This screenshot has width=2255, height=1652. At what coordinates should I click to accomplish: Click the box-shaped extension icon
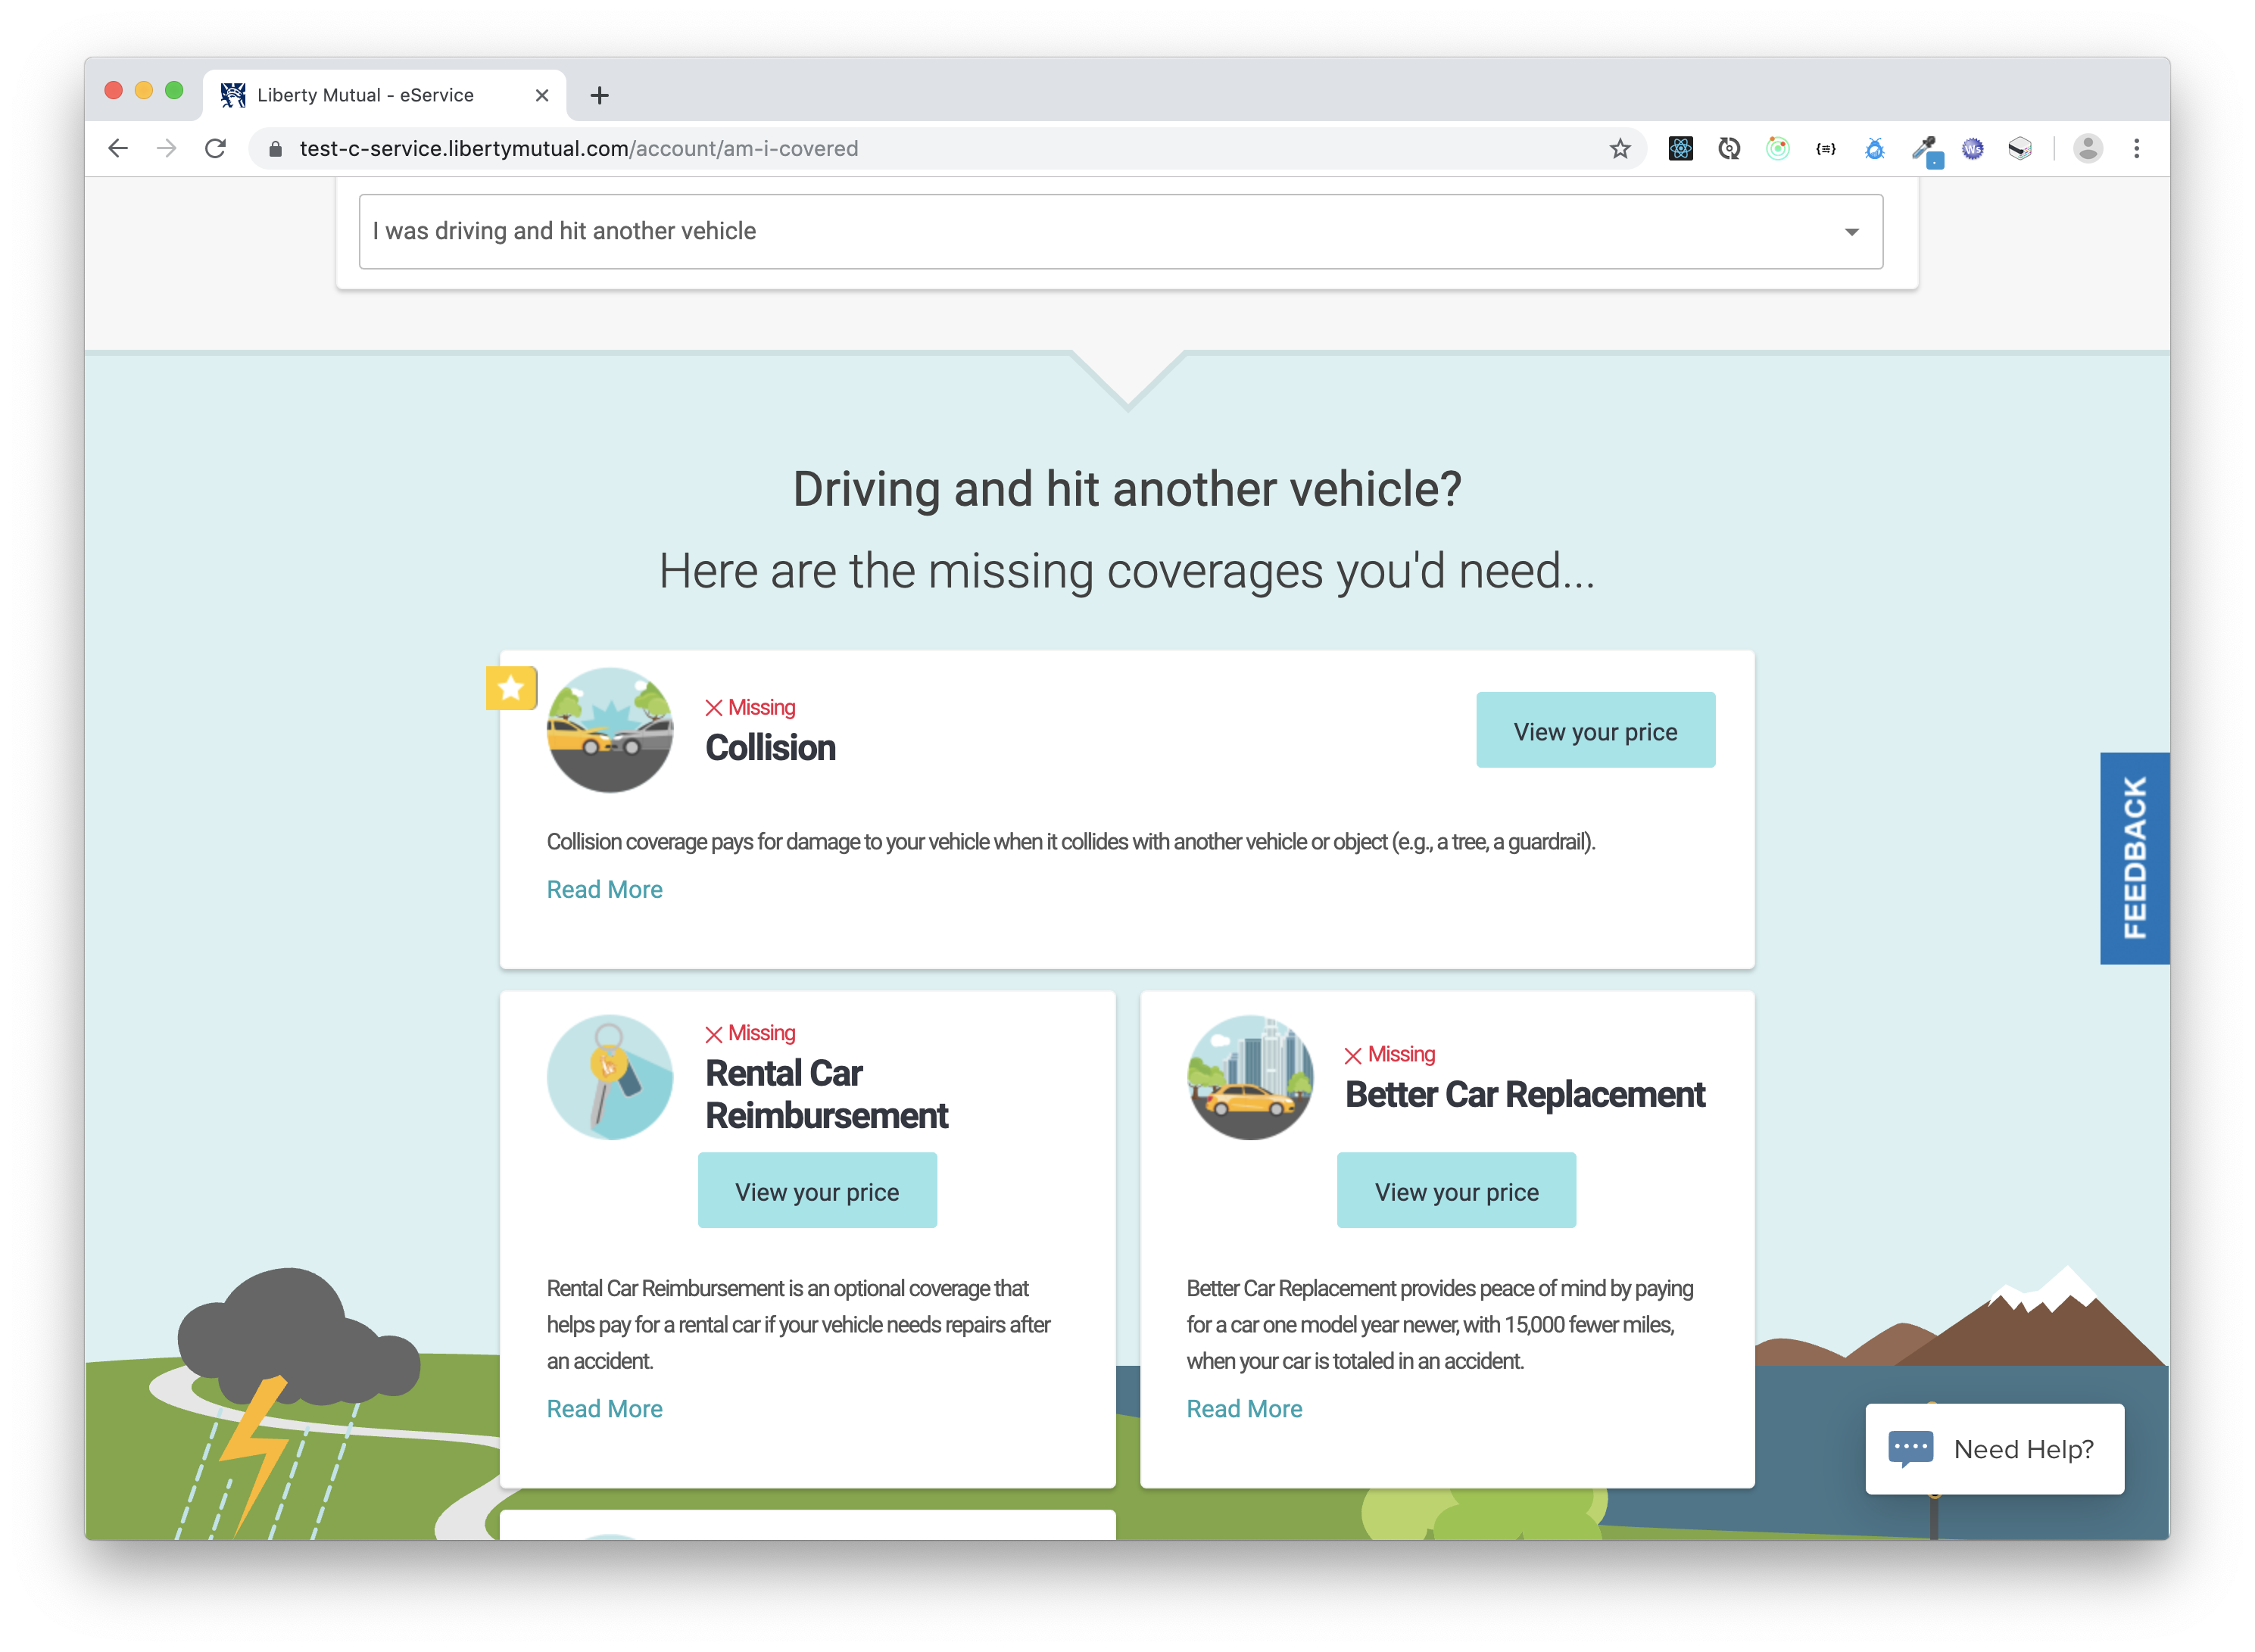click(x=2020, y=149)
